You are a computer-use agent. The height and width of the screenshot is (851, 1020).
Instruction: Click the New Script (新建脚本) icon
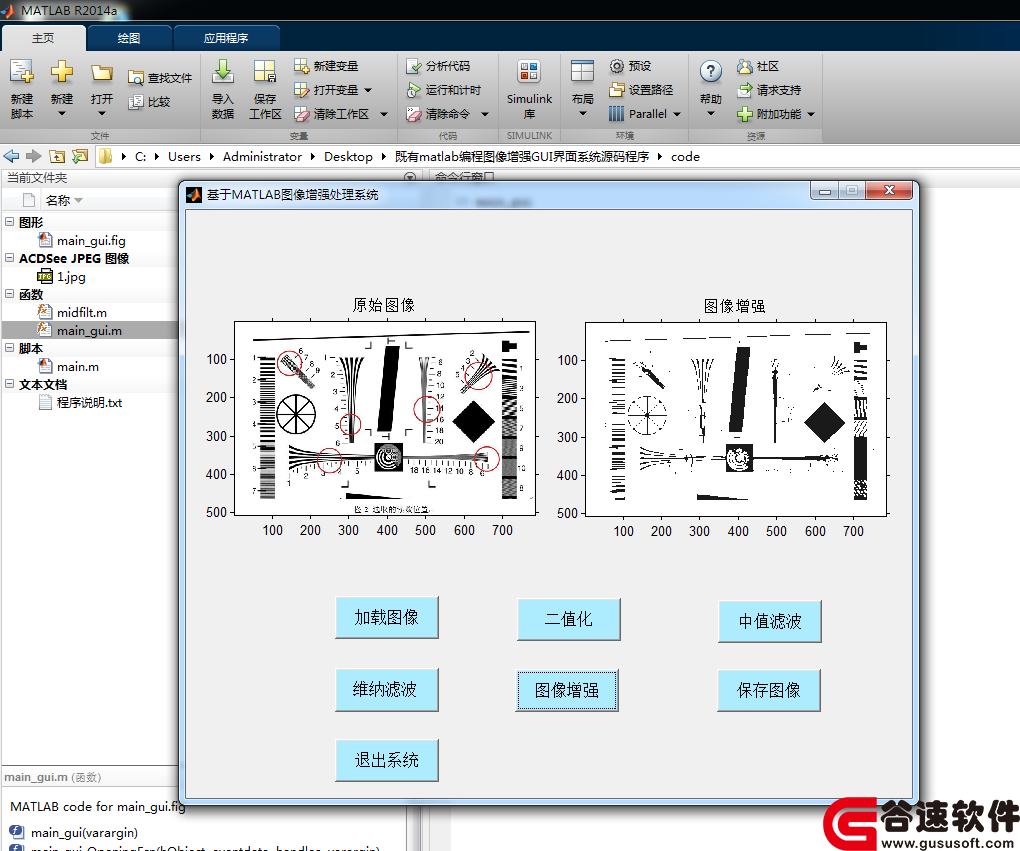pyautogui.click(x=21, y=72)
